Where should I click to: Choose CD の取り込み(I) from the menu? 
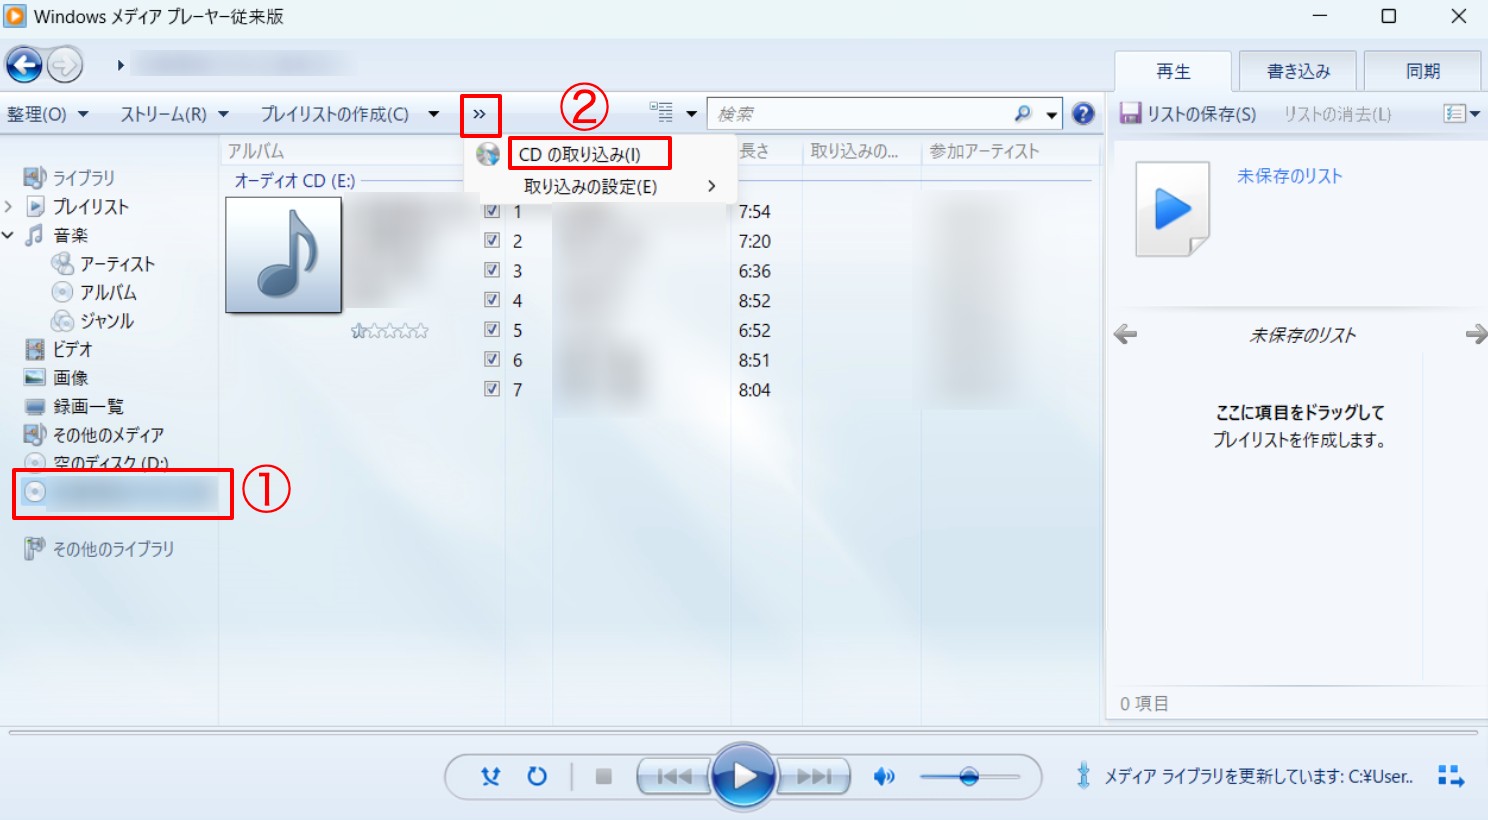click(580, 155)
